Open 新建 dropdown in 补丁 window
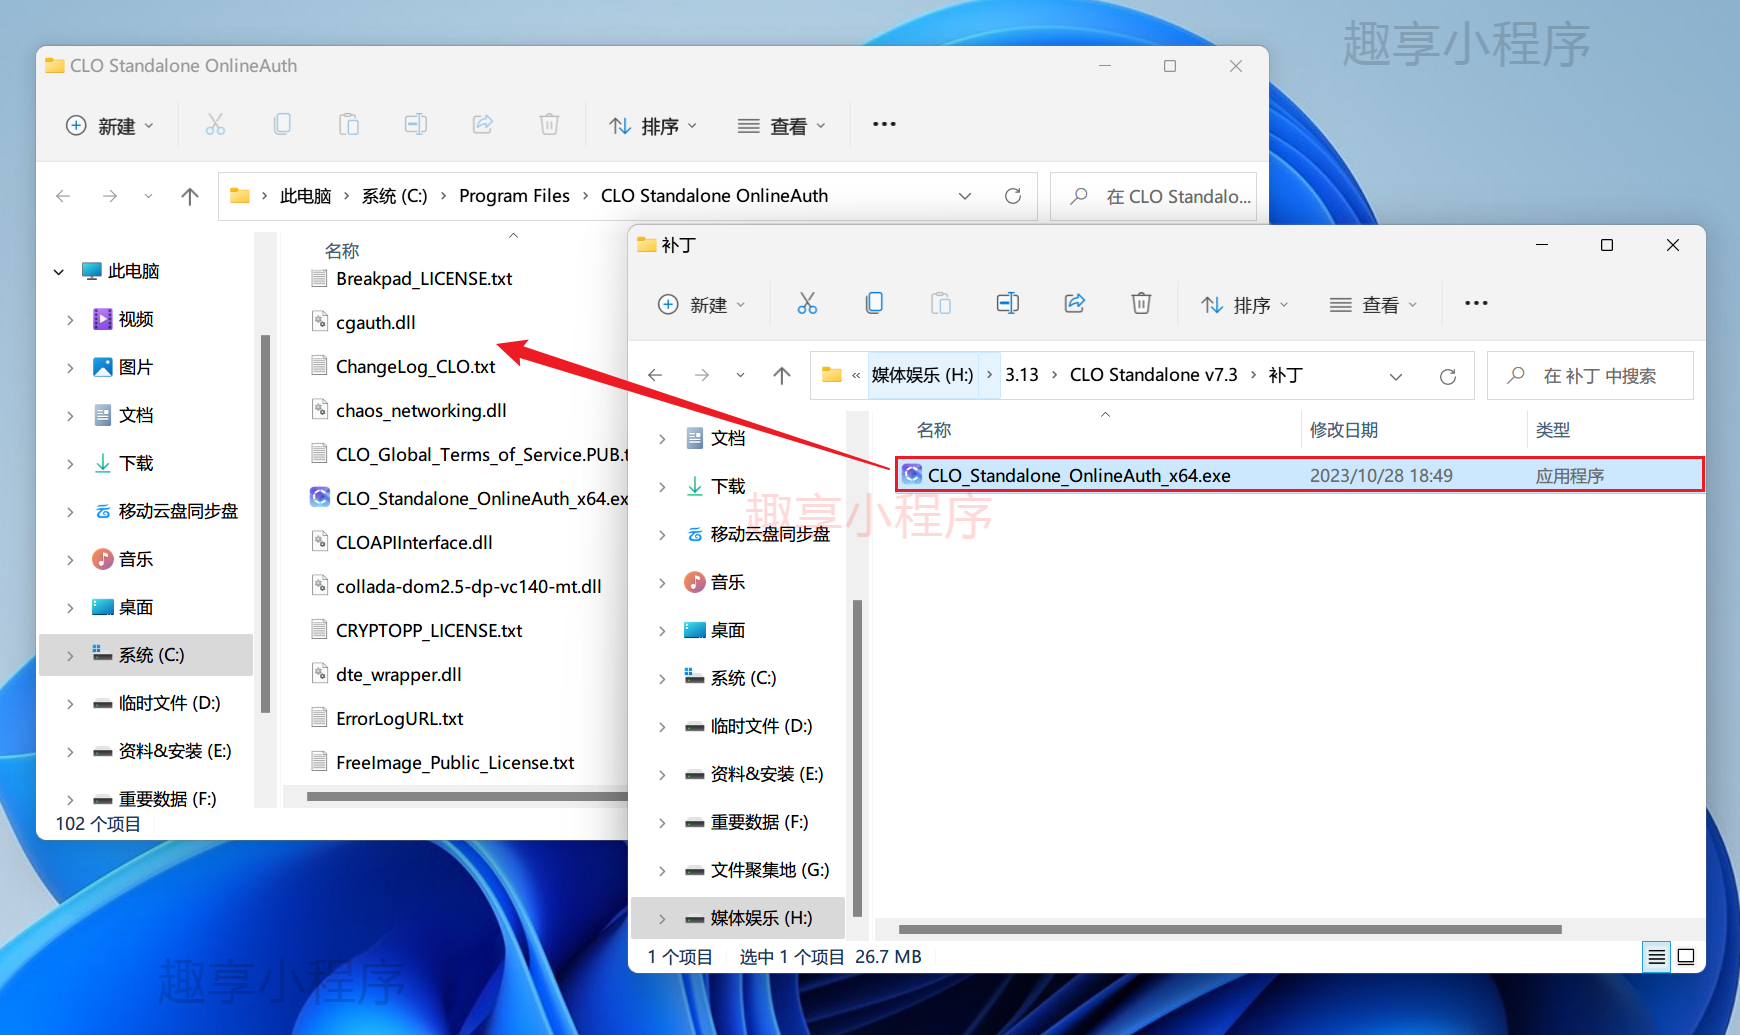 702,304
